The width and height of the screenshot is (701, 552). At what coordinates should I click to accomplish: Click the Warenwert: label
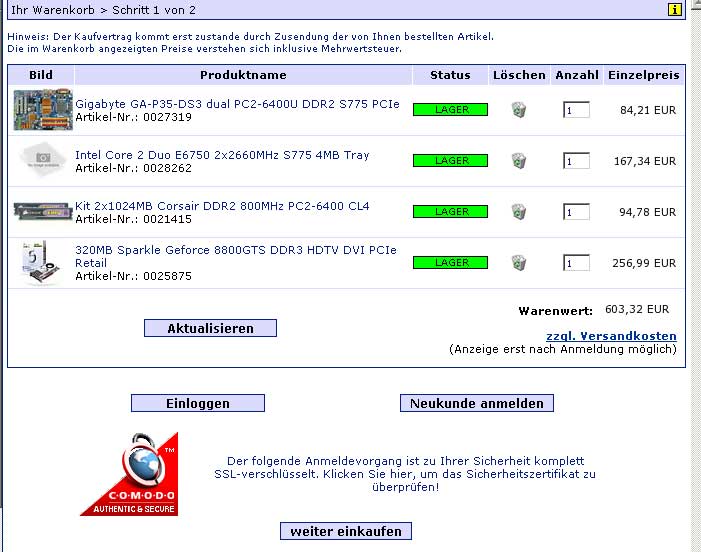coord(556,311)
